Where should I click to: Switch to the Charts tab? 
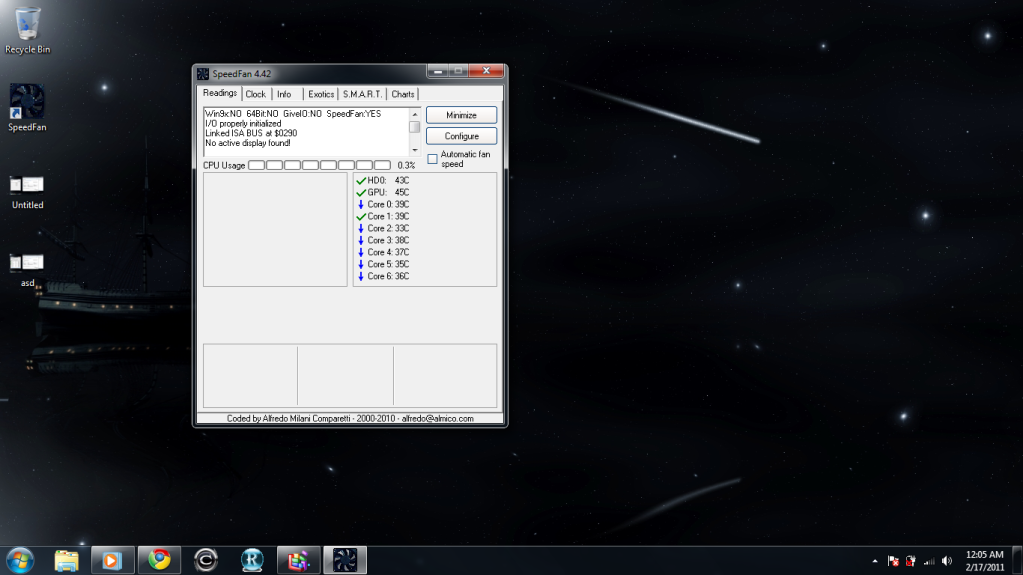(403, 94)
